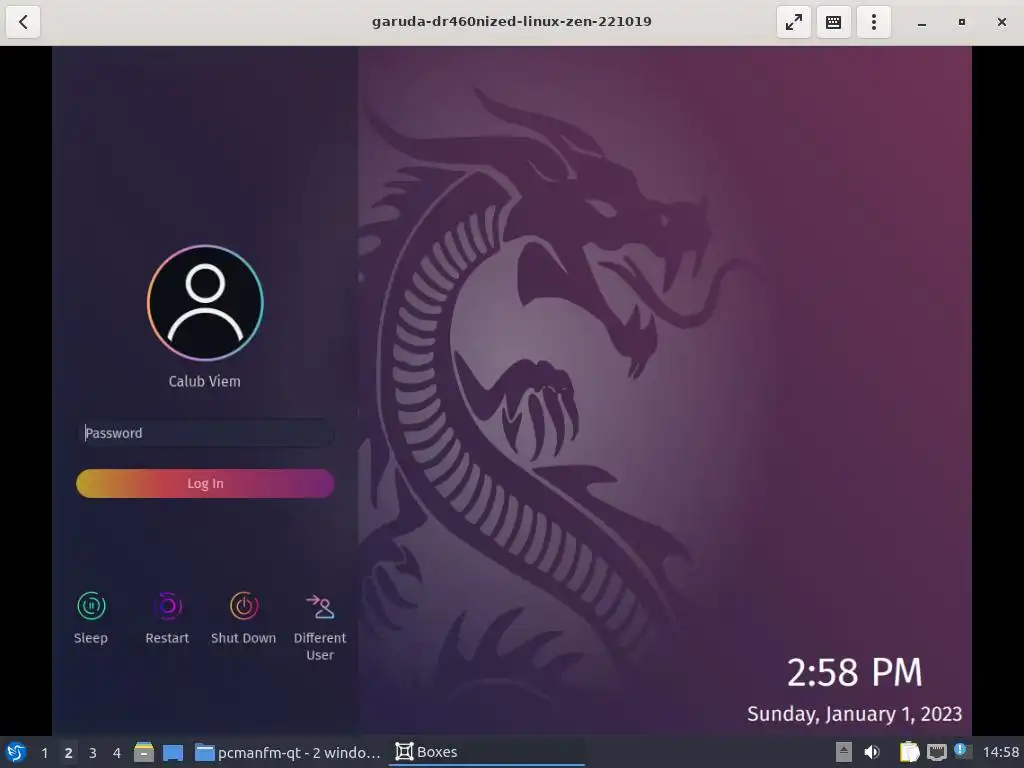This screenshot has width=1024, height=768.
Task: Open the keyboard shortcuts button
Action: click(x=833, y=22)
